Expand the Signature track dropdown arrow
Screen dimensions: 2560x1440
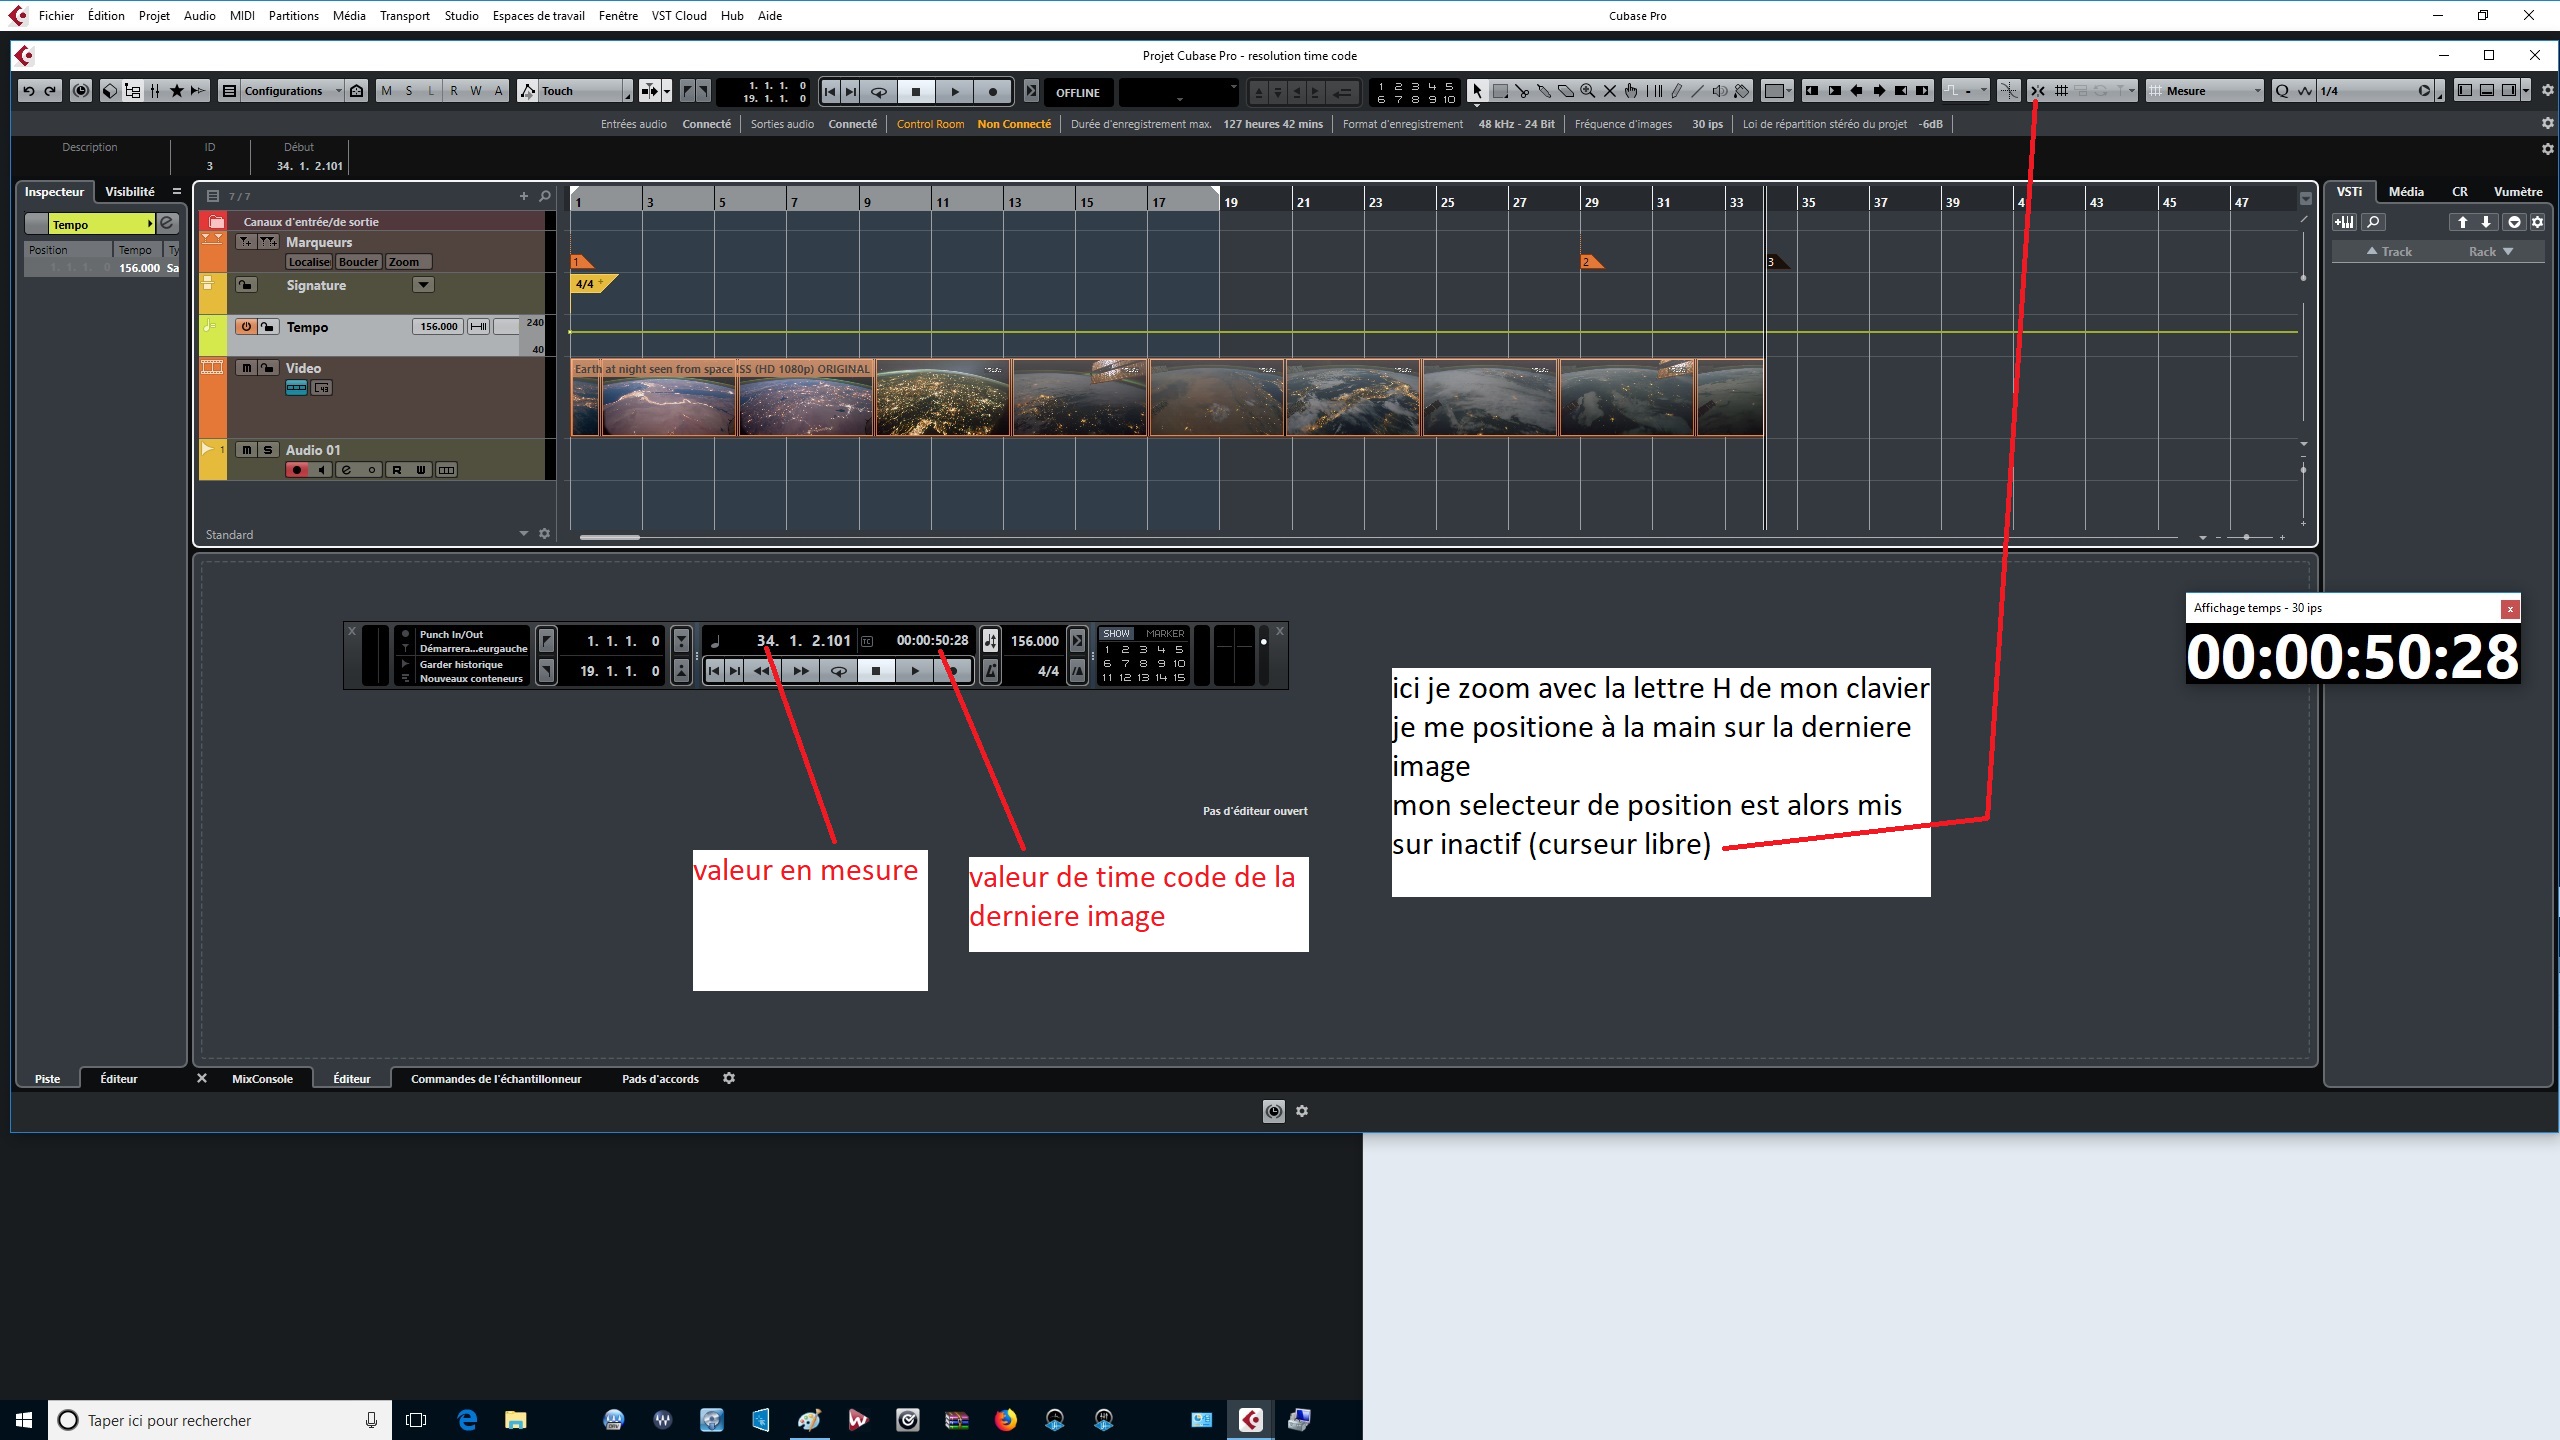(x=423, y=285)
